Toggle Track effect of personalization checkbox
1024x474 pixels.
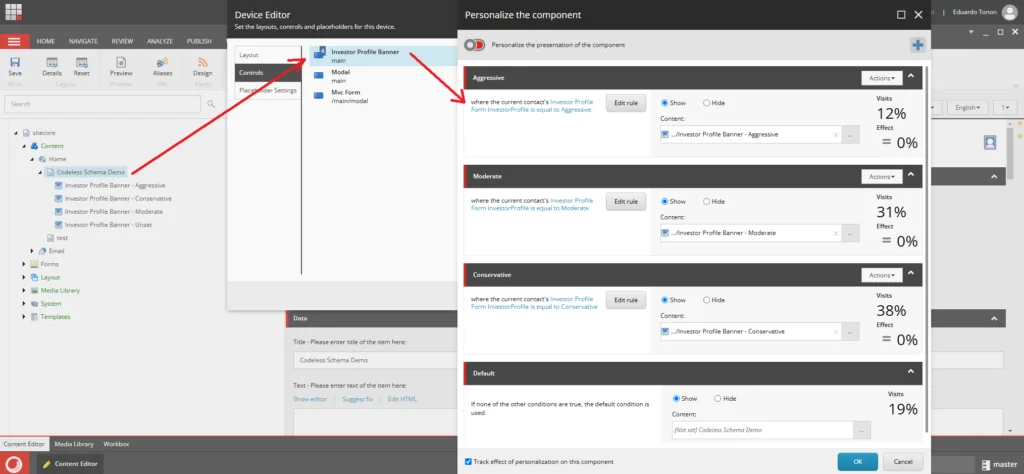point(468,462)
